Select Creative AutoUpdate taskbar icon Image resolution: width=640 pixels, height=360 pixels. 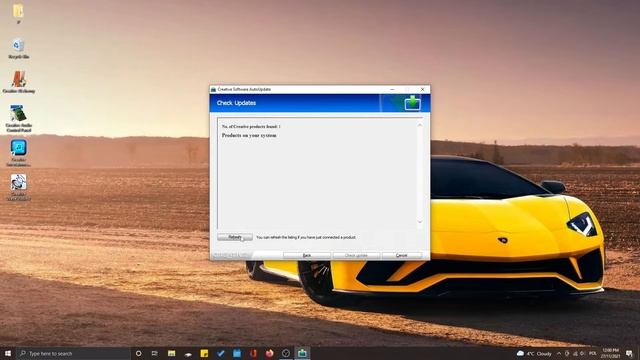point(302,353)
